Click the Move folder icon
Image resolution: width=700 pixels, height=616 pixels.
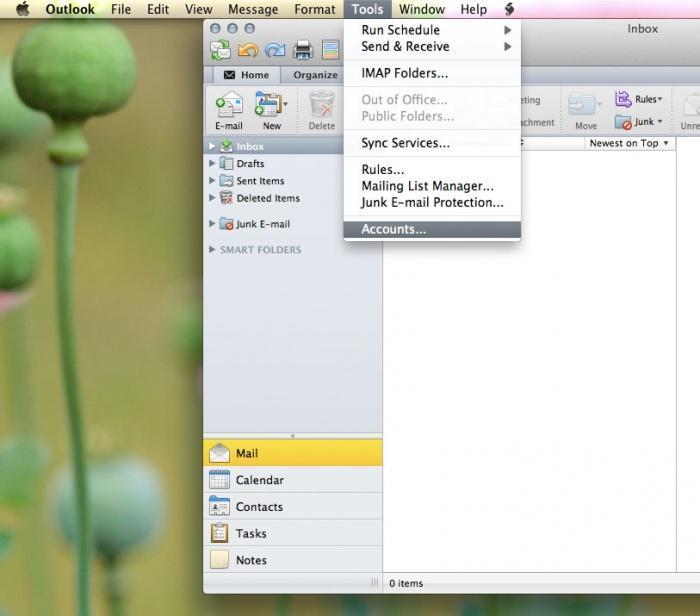pyautogui.click(x=585, y=109)
